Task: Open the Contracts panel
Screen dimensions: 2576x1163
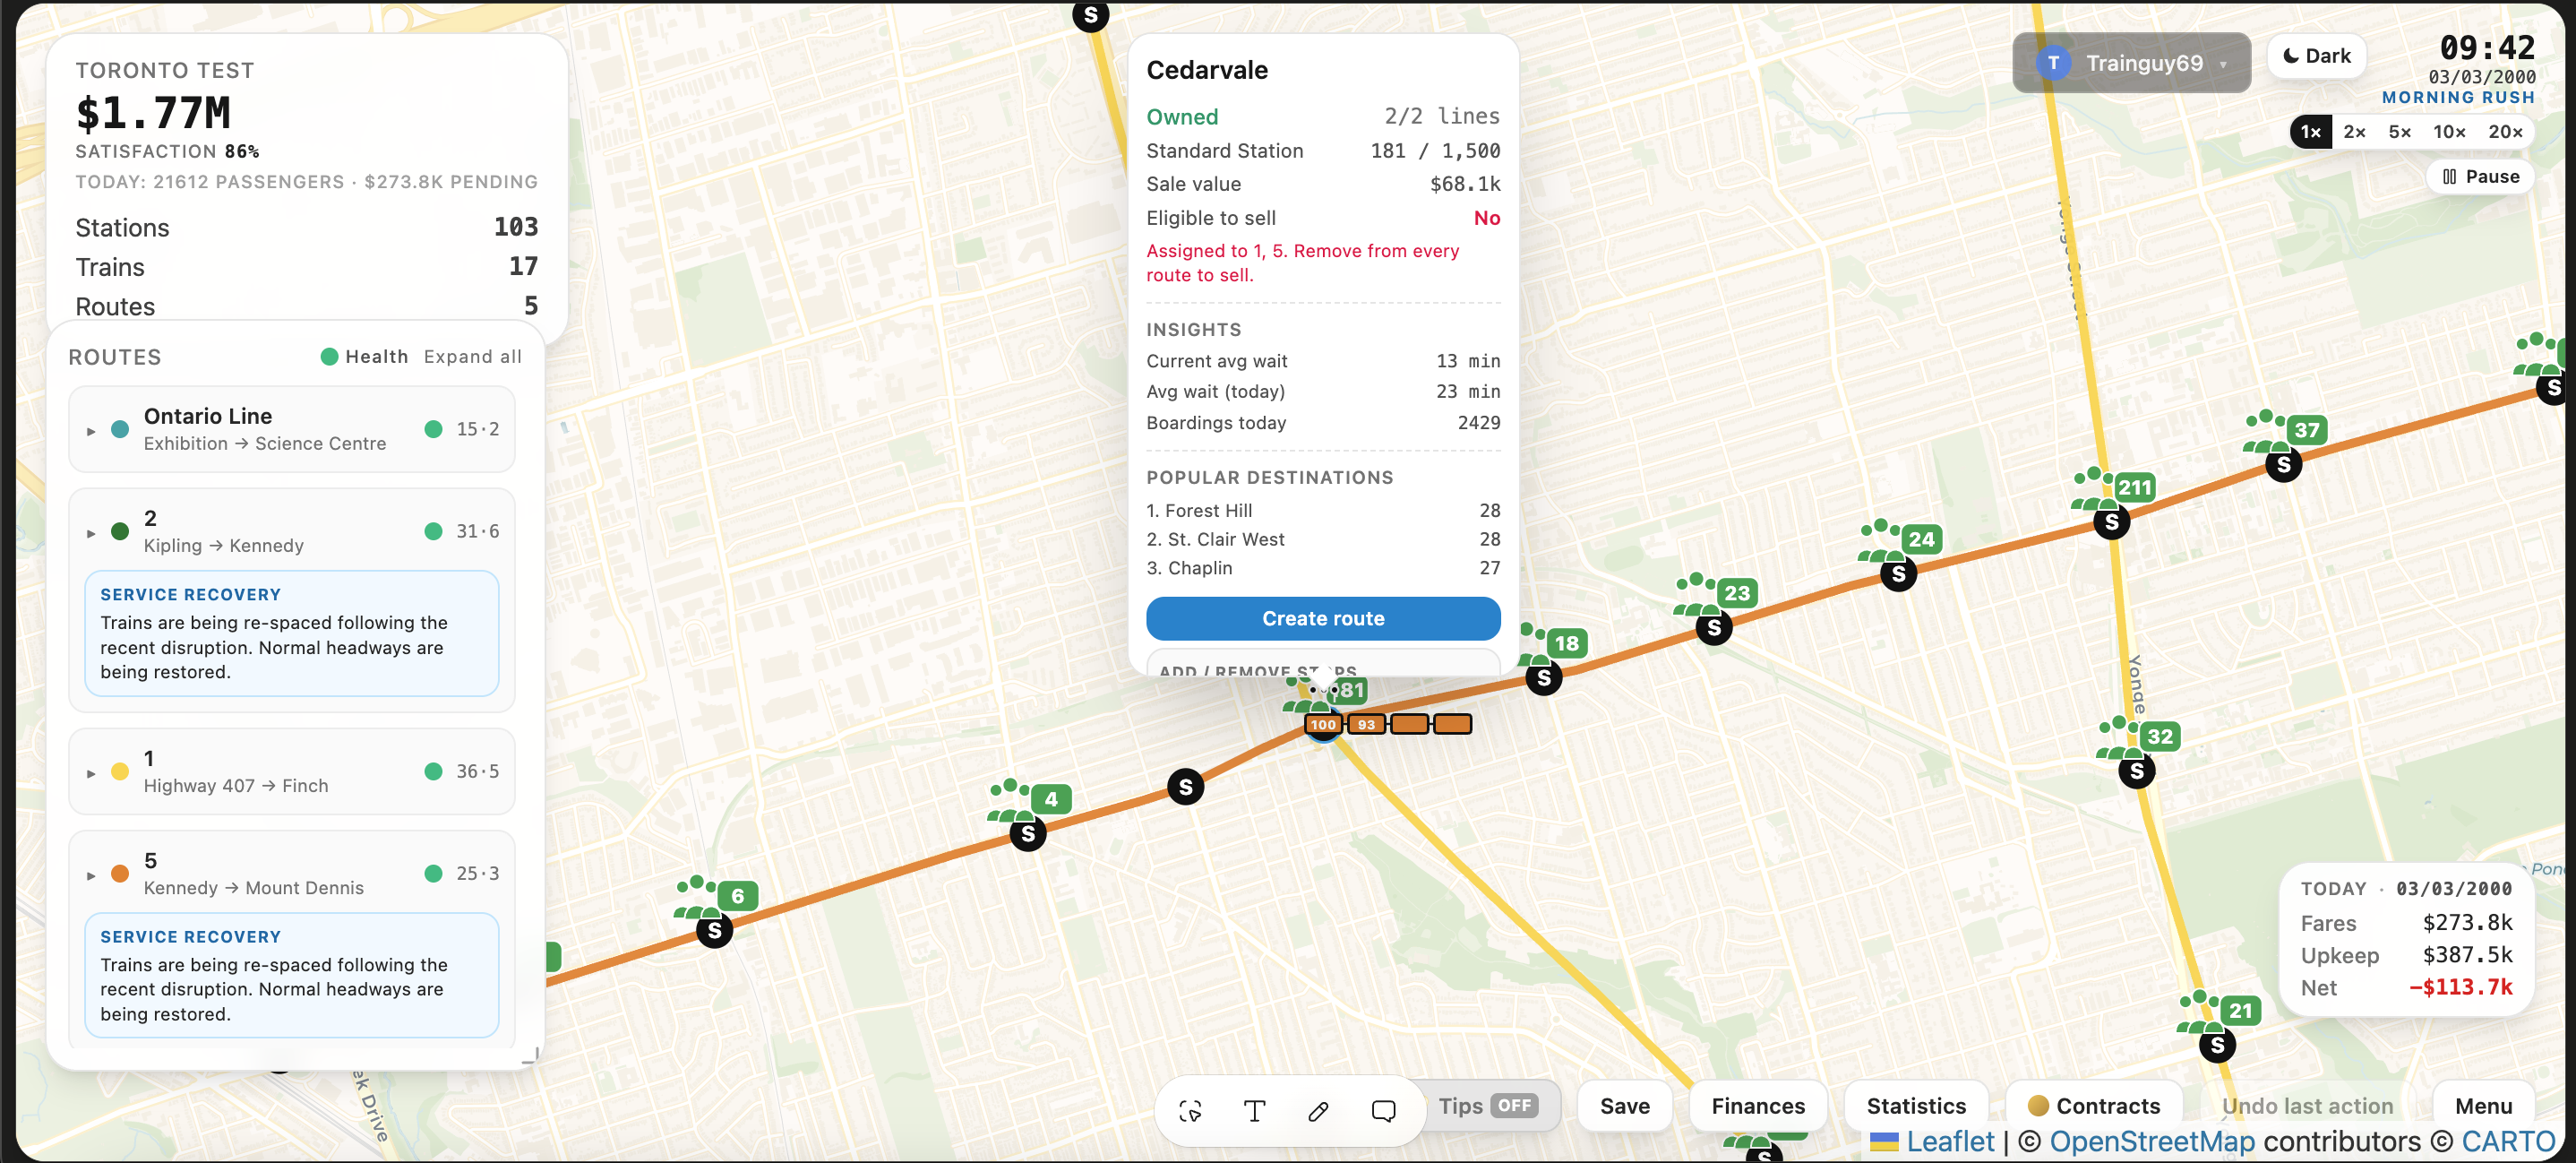Action: coord(2094,1106)
